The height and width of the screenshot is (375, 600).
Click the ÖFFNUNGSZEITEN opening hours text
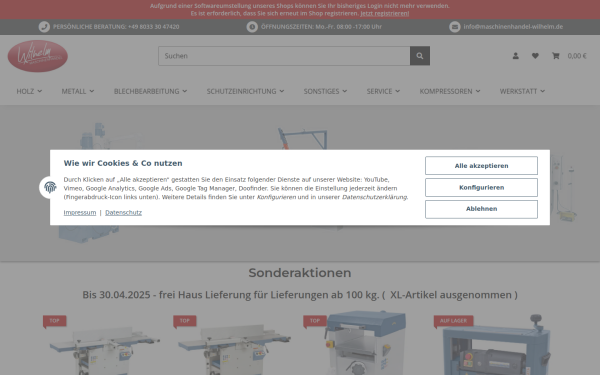[x=321, y=27]
